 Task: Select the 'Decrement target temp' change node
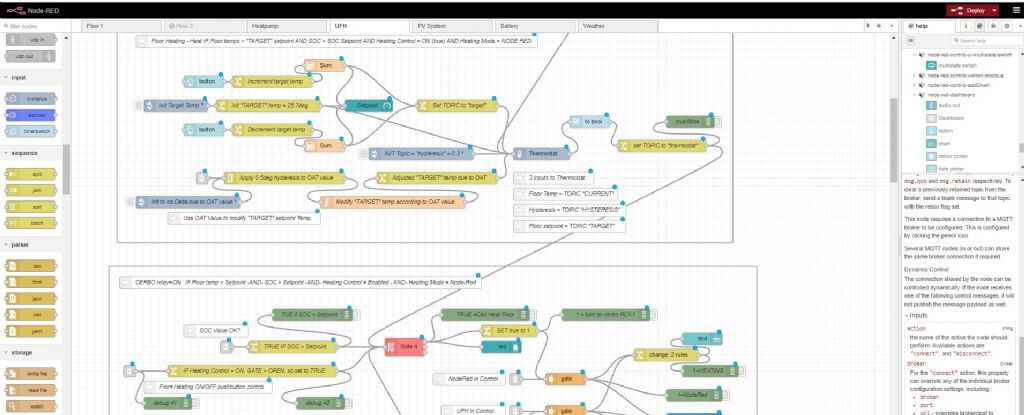coord(272,129)
